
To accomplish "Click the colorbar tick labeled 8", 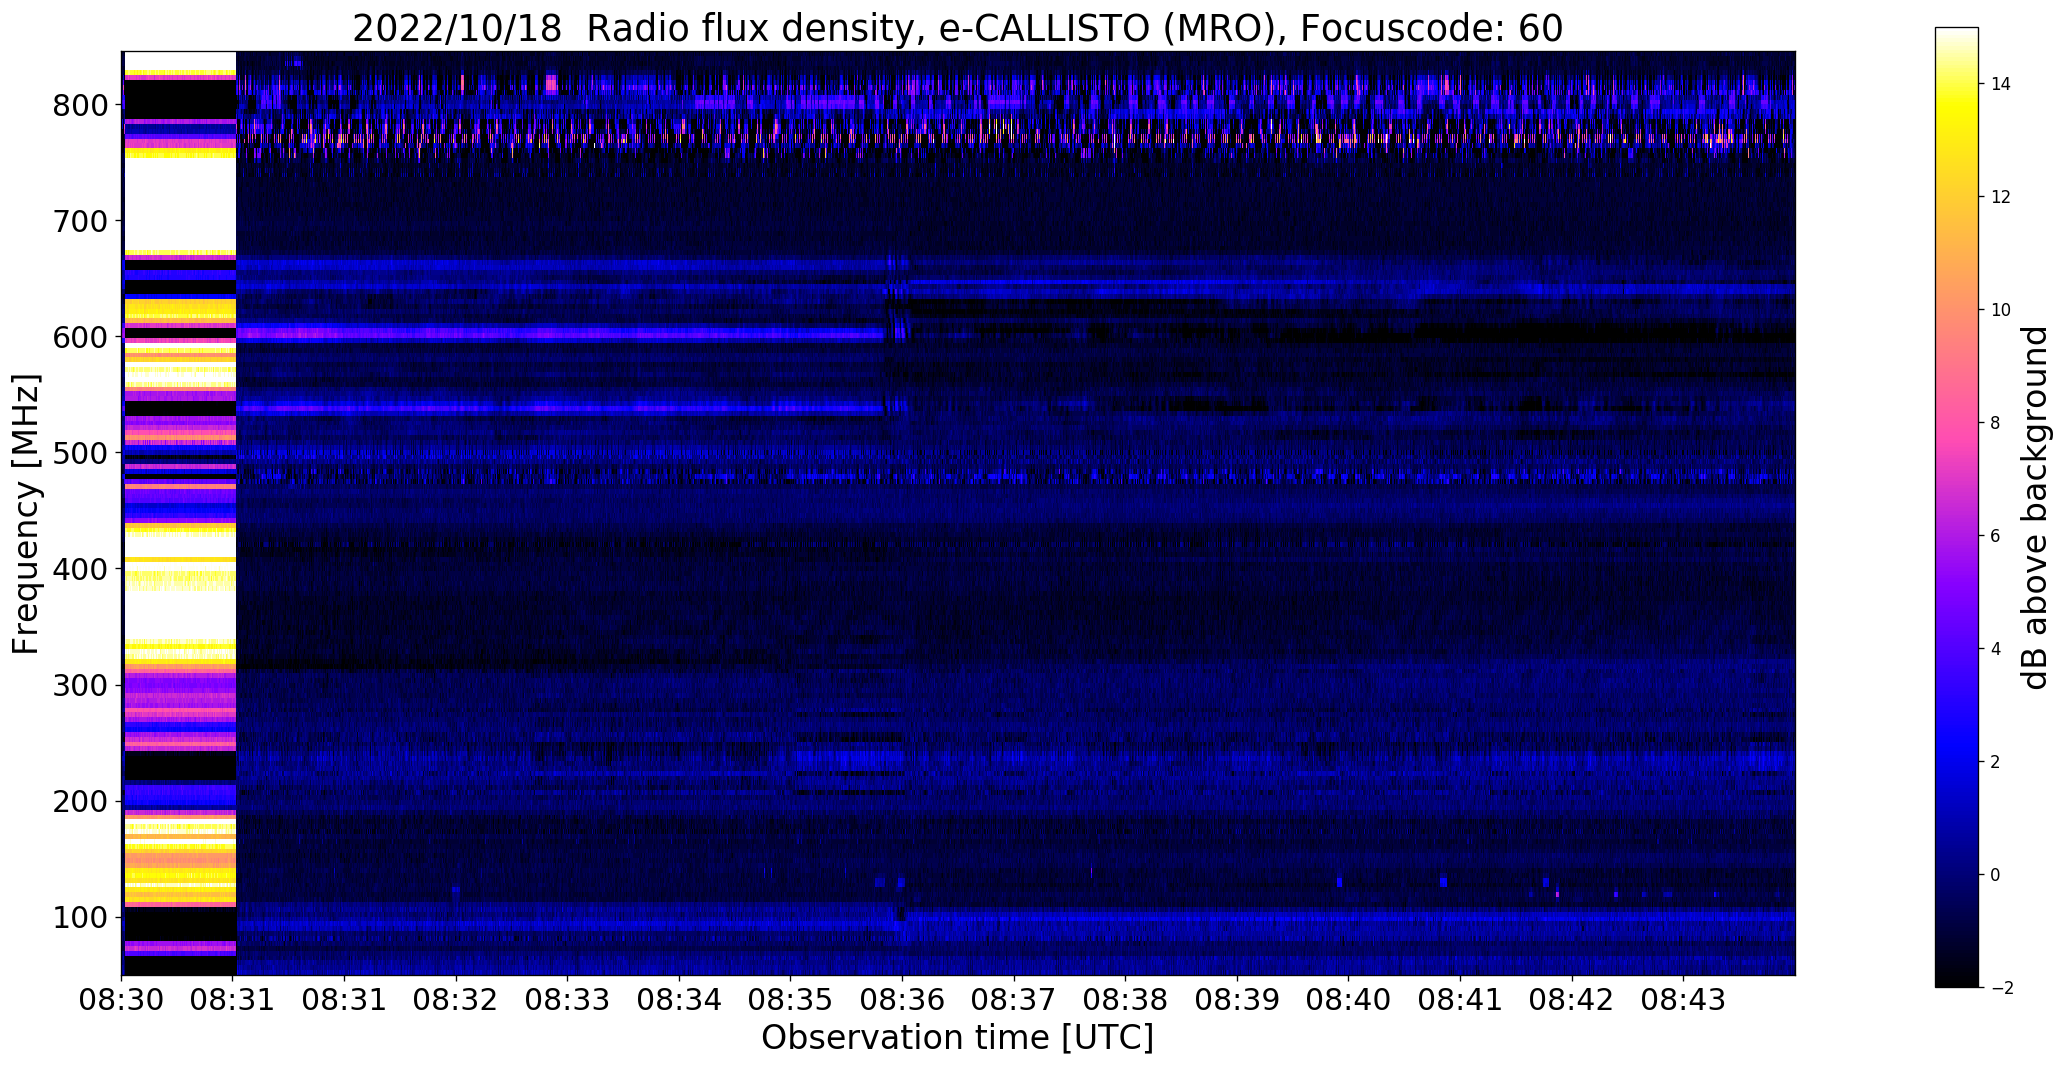I will 1996,423.
